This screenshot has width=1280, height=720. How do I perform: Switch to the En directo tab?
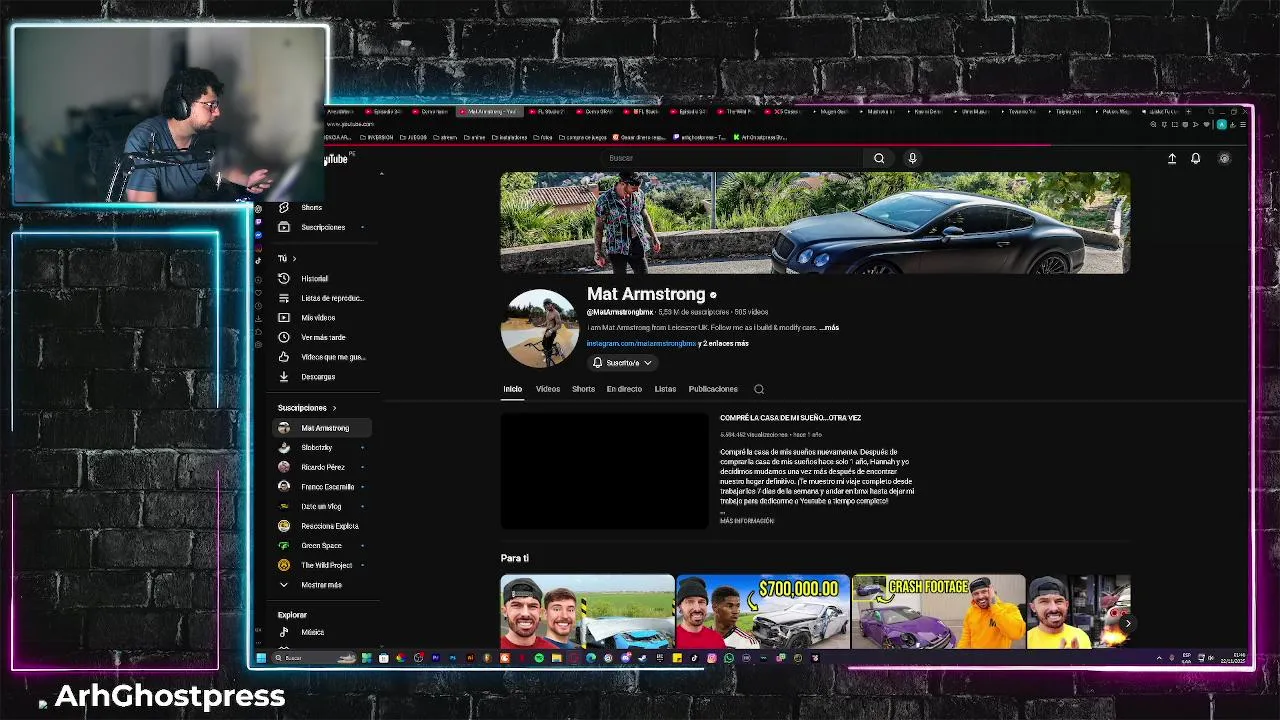click(624, 389)
